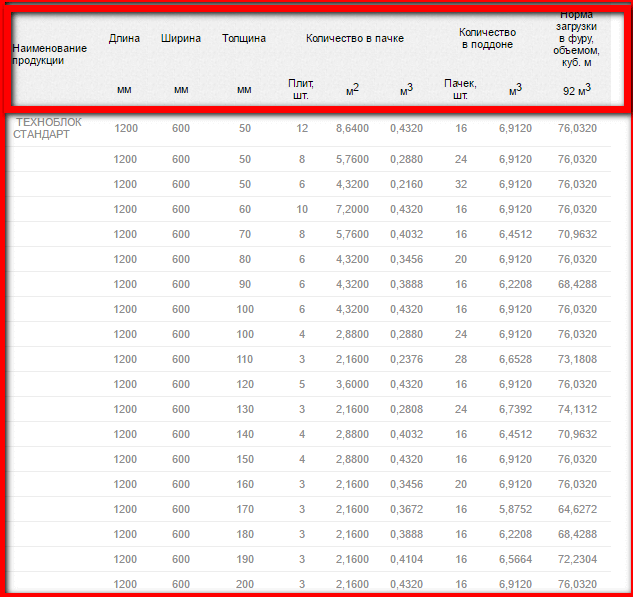Screen dimensions: 633x597
Task: Click the Плит, шт. subheader
Action: pos(301,89)
